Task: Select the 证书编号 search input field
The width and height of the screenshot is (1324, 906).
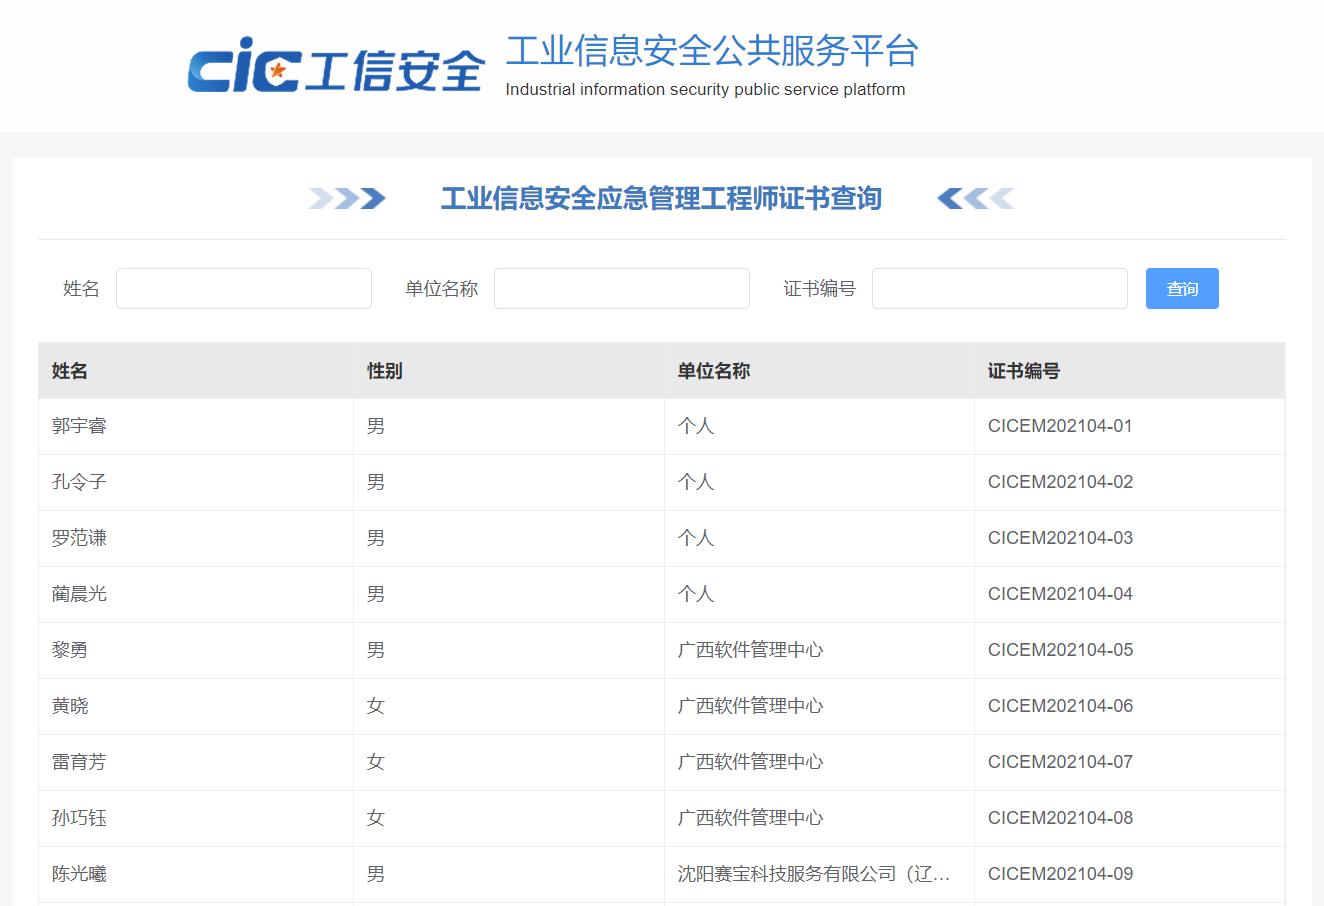Action: click(999, 289)
